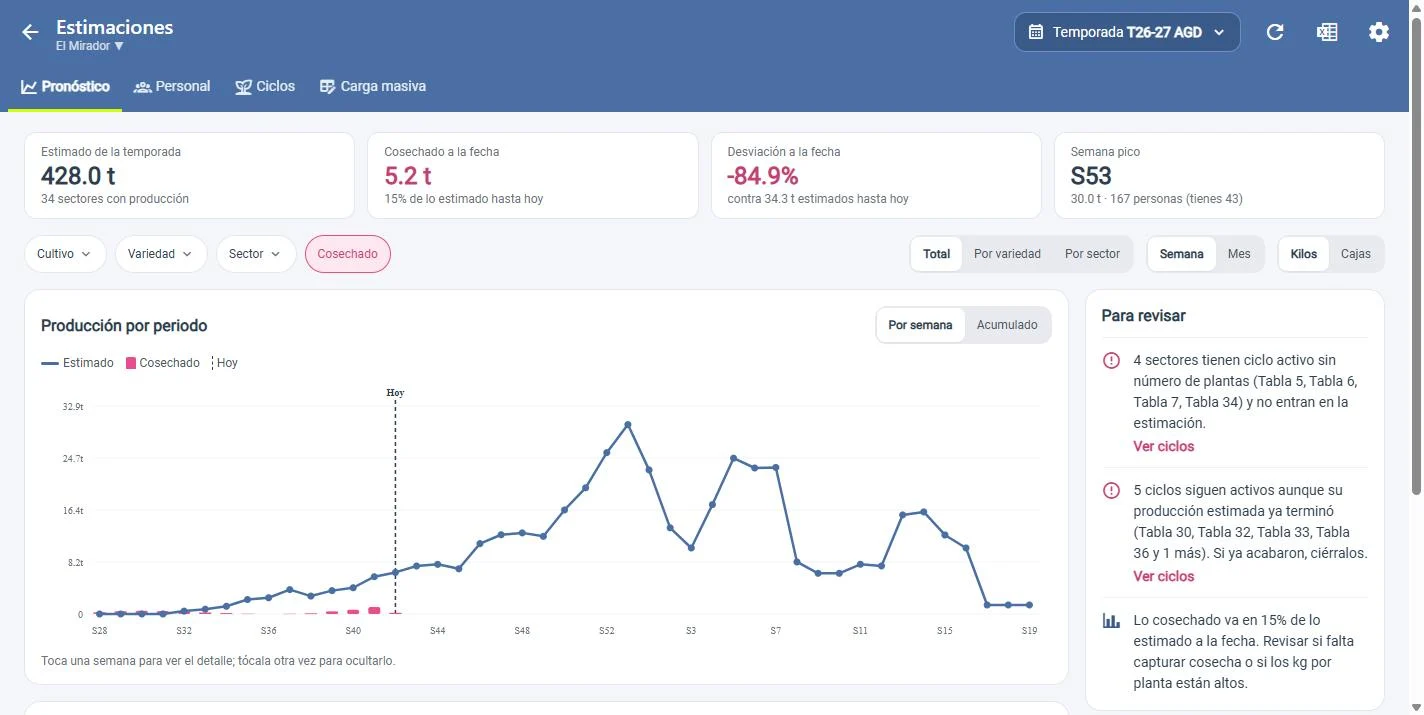Open 'Ver ciclos' under the active cycles alert
This screenshot has height=715, width=1424.
tap(1163, 576)
